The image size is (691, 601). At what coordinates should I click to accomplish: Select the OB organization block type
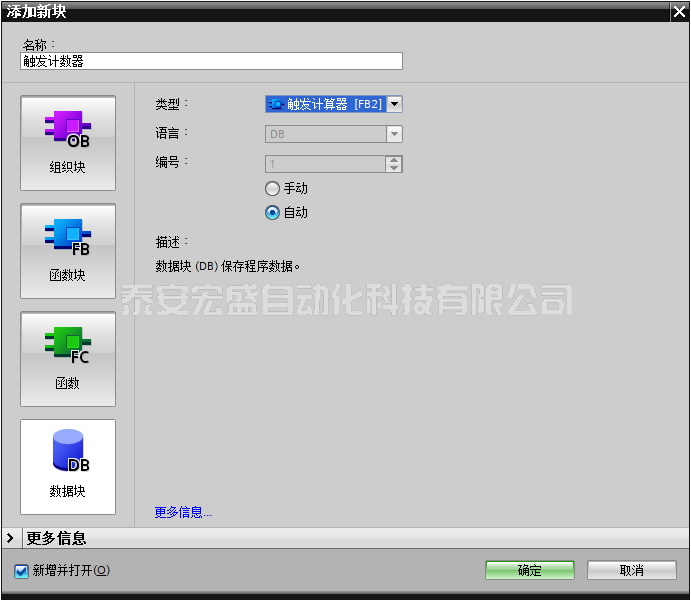click(x=68, y=143)
